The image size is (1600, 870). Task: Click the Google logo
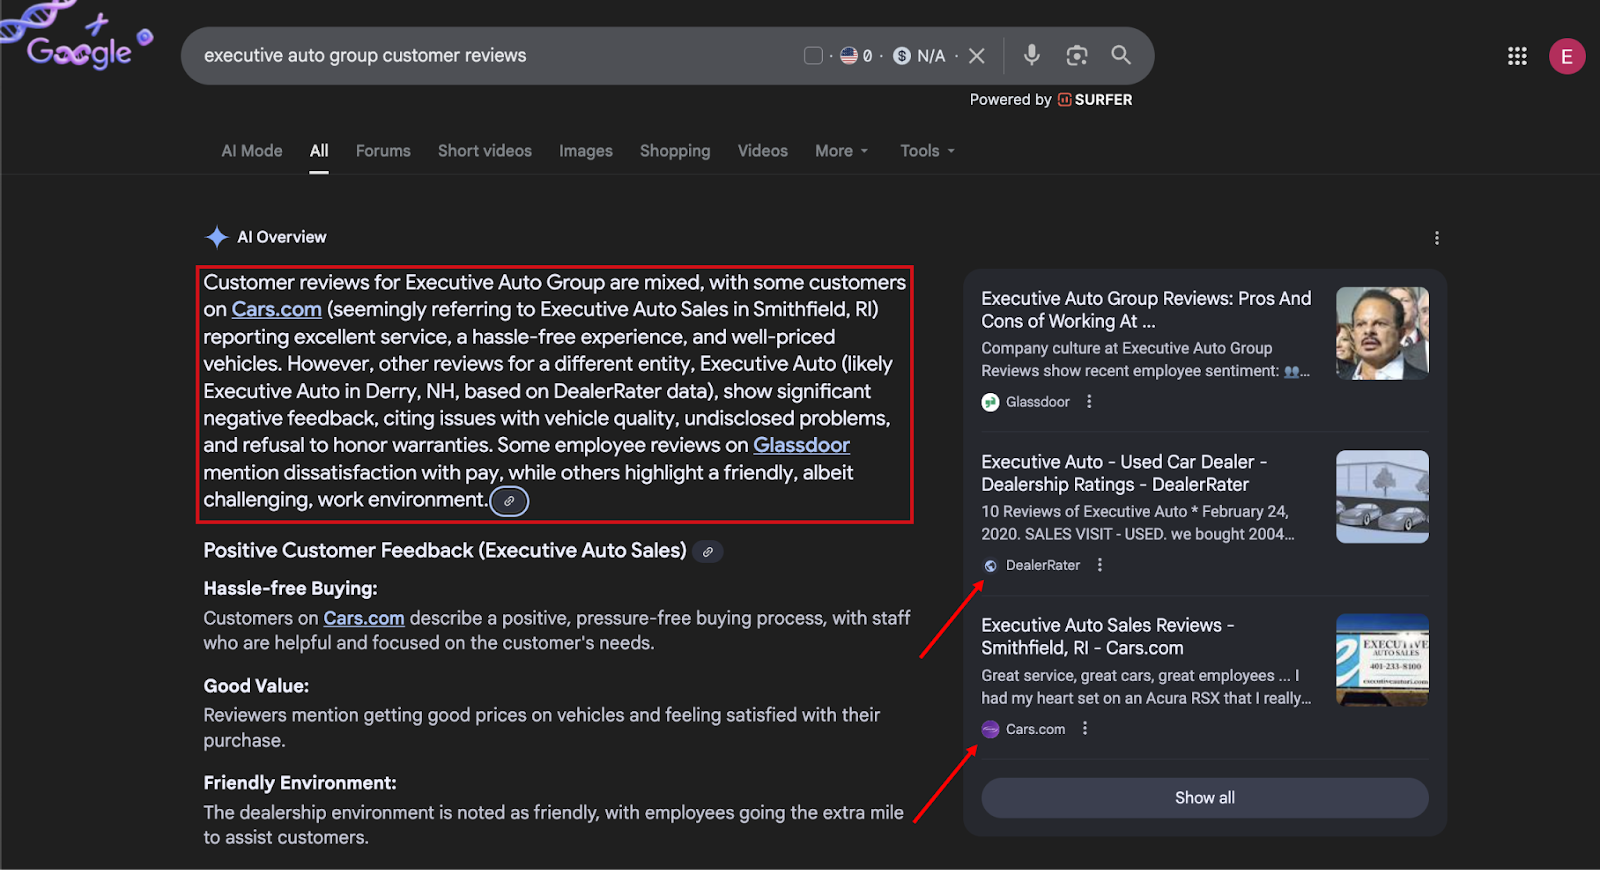click(x=80, y=50)
